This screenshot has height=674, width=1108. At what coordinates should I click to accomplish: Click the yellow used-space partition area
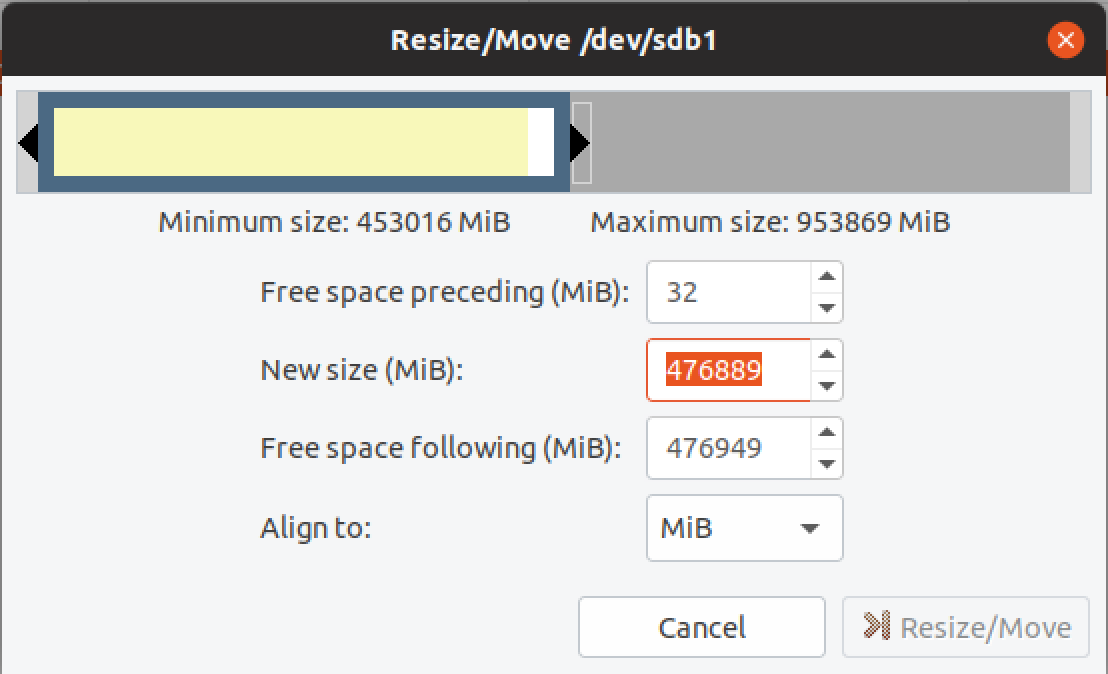290,143
